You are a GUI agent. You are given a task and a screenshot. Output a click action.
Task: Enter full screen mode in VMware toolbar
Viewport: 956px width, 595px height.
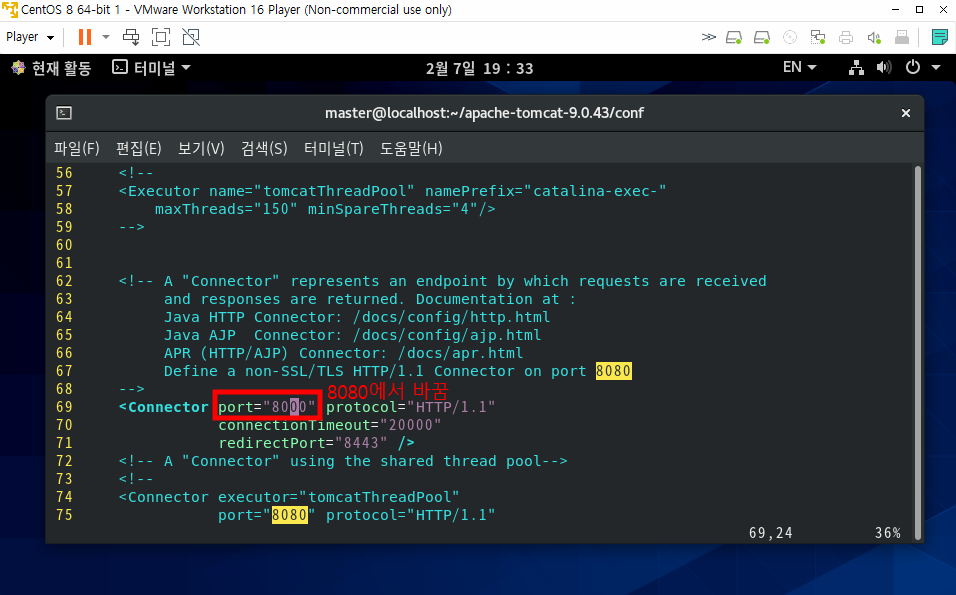point(161,37)
